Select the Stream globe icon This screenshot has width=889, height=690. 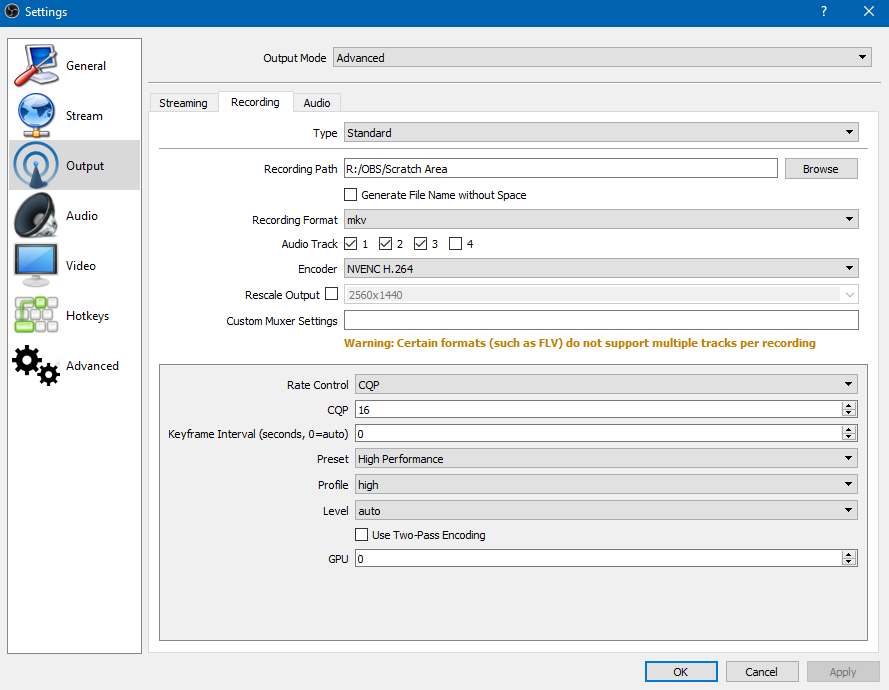(36, 116)
